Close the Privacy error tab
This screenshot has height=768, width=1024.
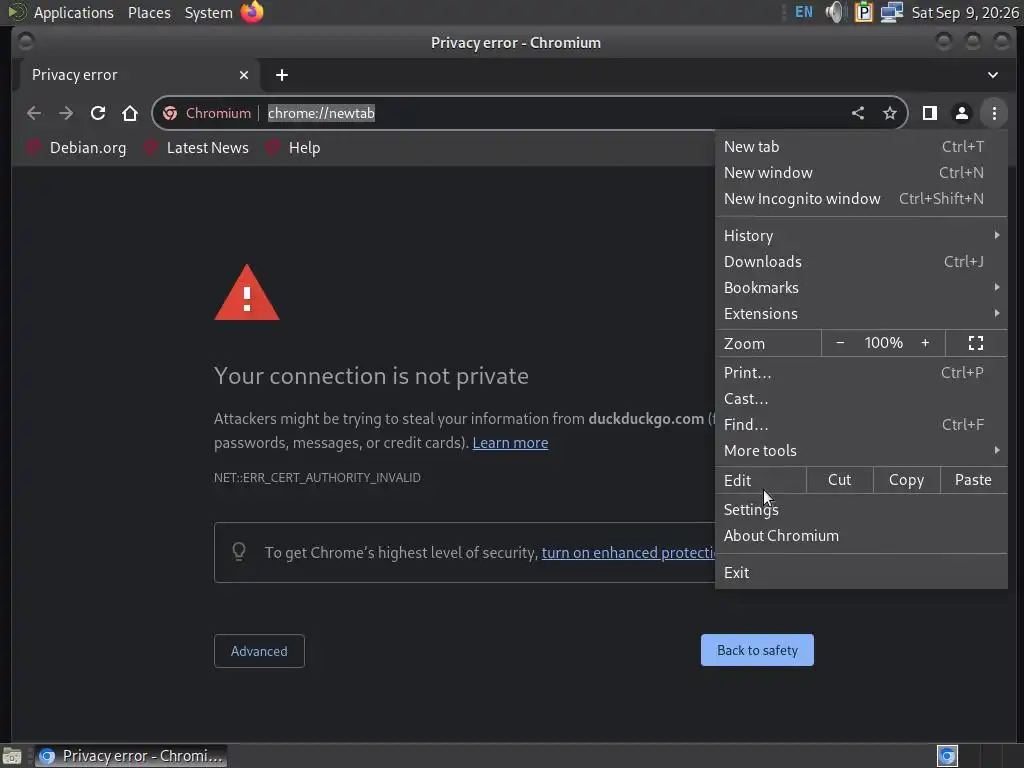pyautogui.click(x=244, y=75)
